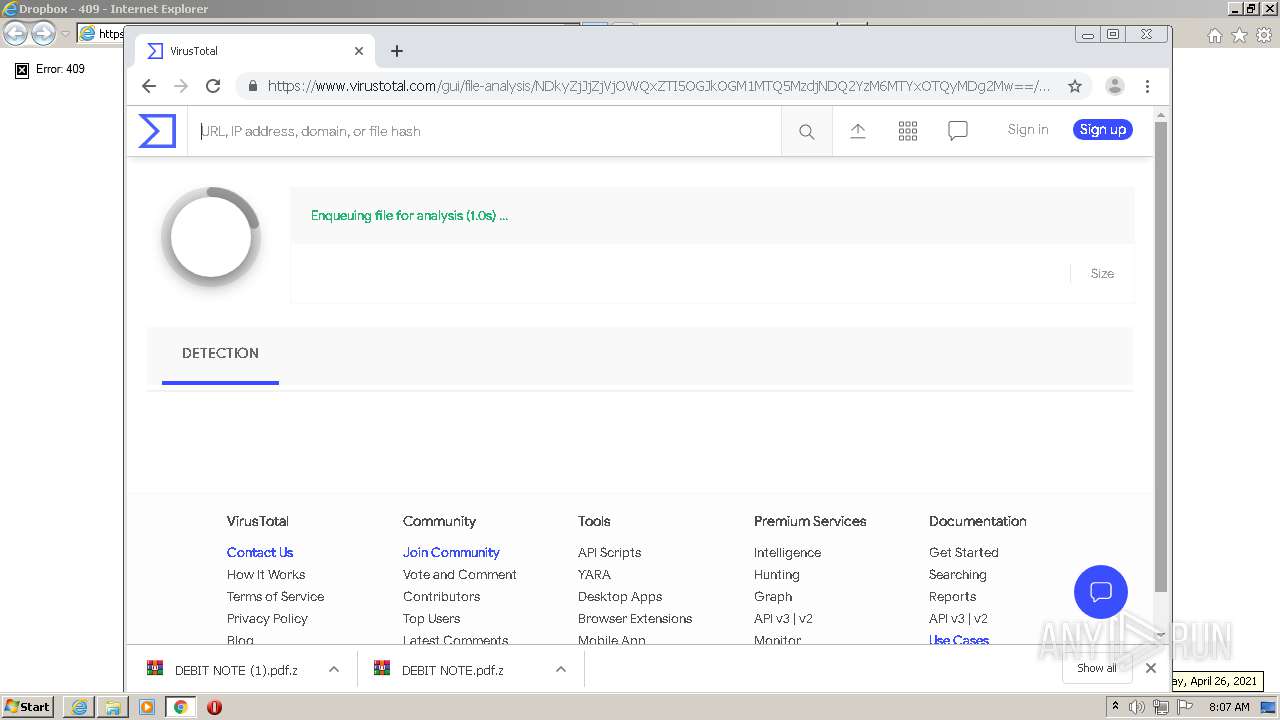Open API Scripts link
Viewport: 1280px width, 720px height.
click(x=609, y=553)
